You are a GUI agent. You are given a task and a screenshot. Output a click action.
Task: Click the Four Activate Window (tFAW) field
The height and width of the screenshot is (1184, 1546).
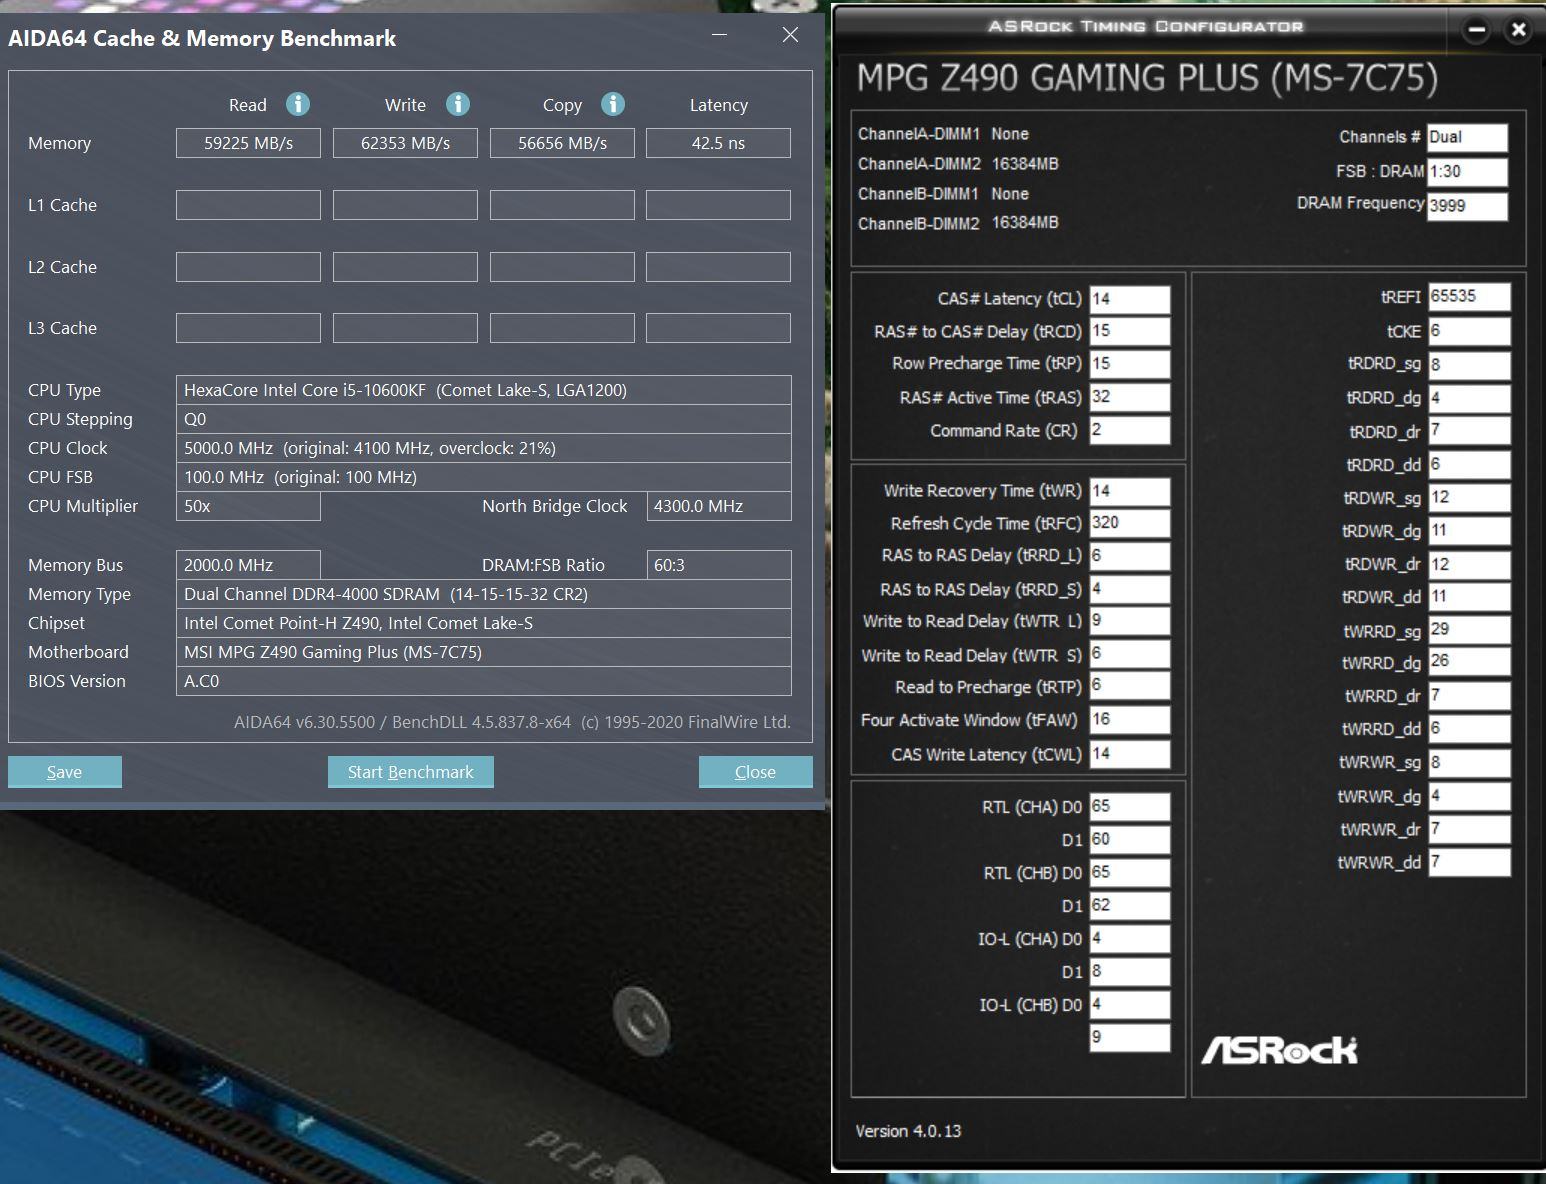1130,720
